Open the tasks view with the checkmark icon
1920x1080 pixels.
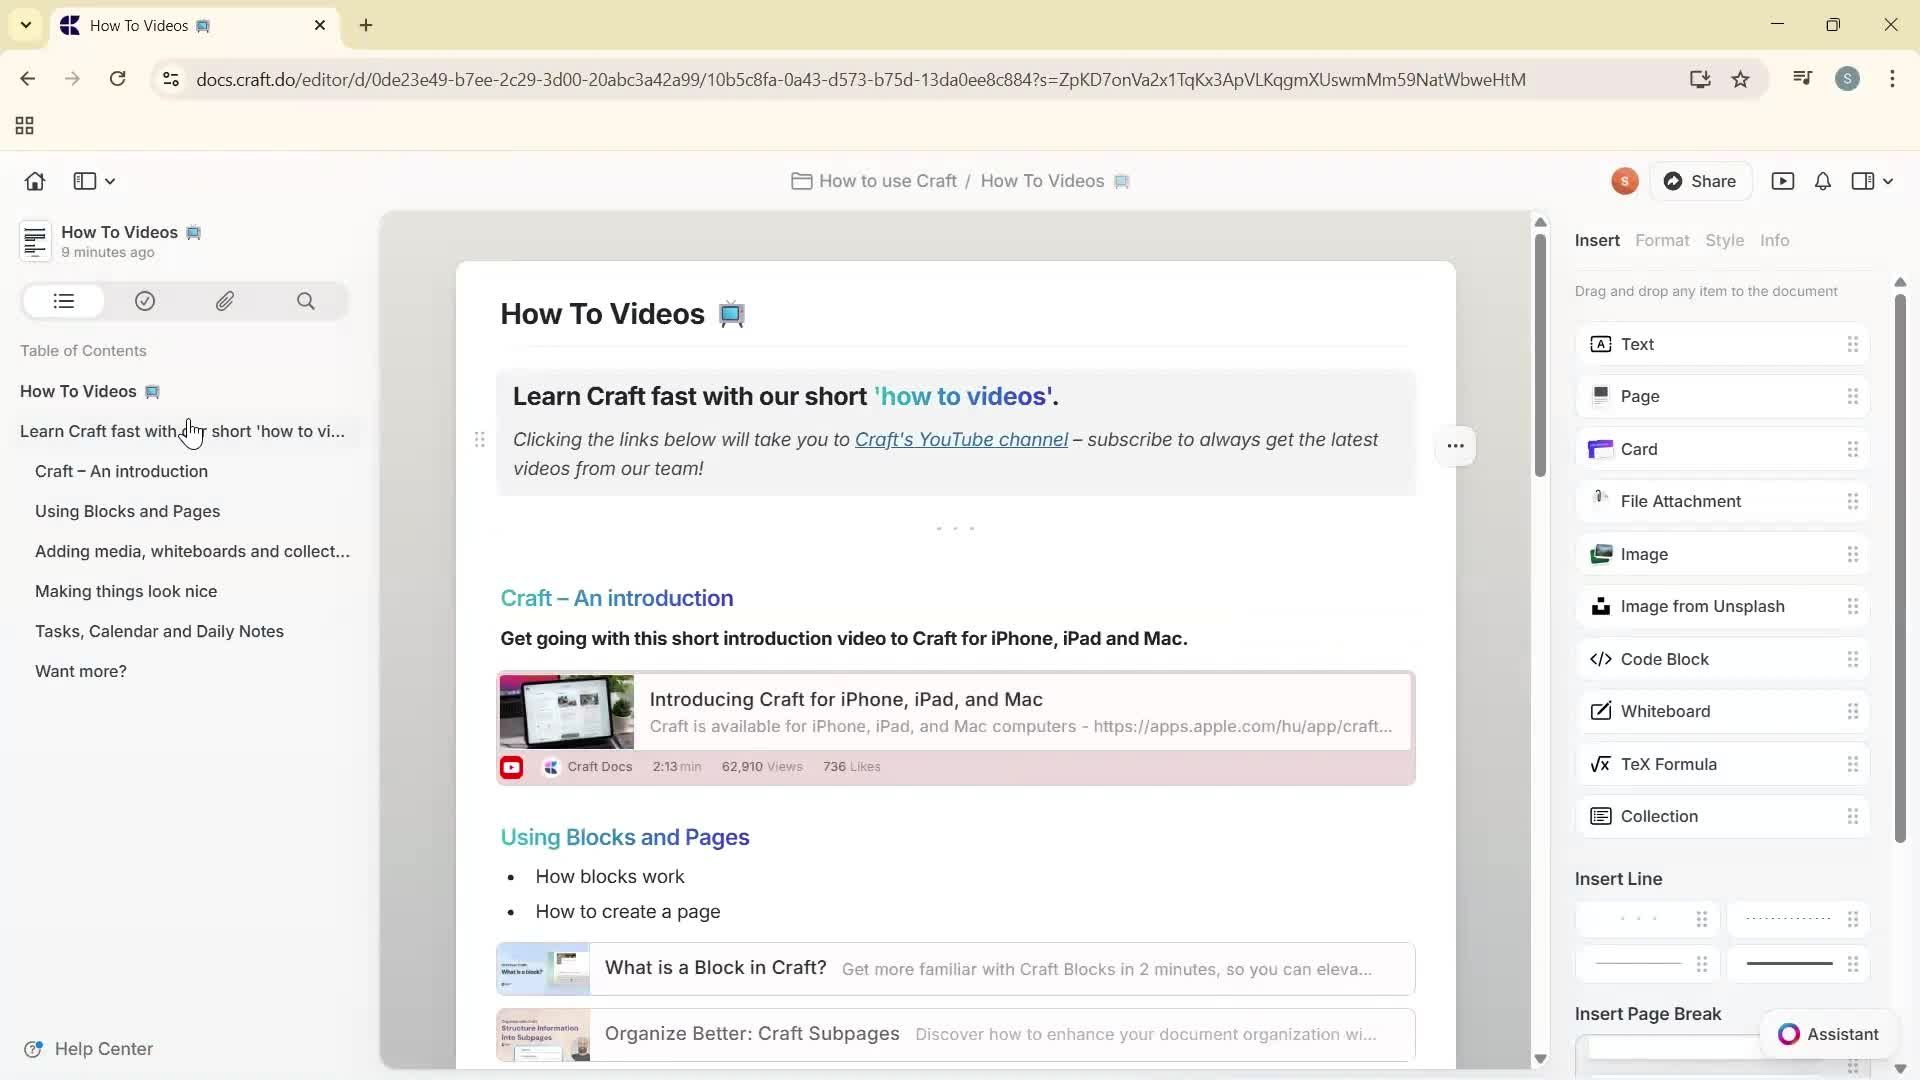144,301
